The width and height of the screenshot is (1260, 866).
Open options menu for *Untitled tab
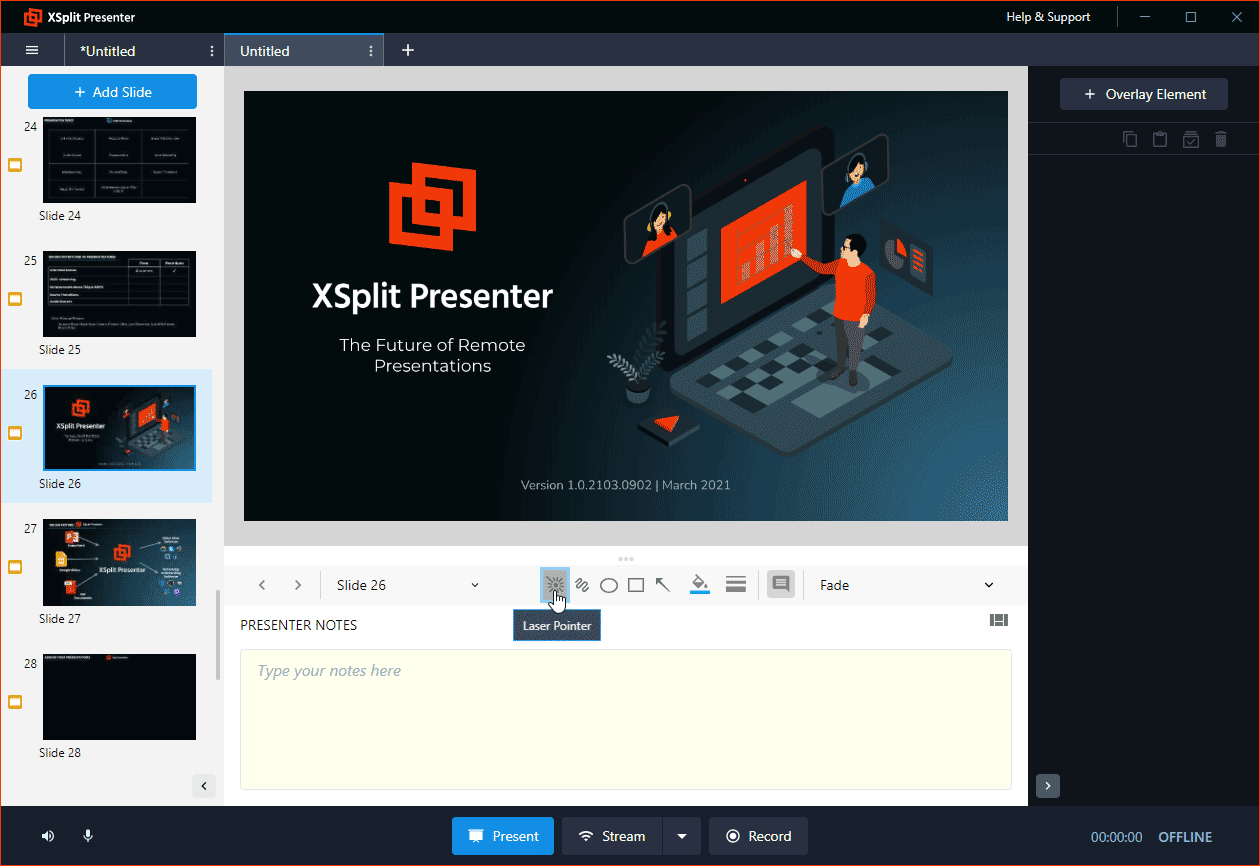[211, 51]
